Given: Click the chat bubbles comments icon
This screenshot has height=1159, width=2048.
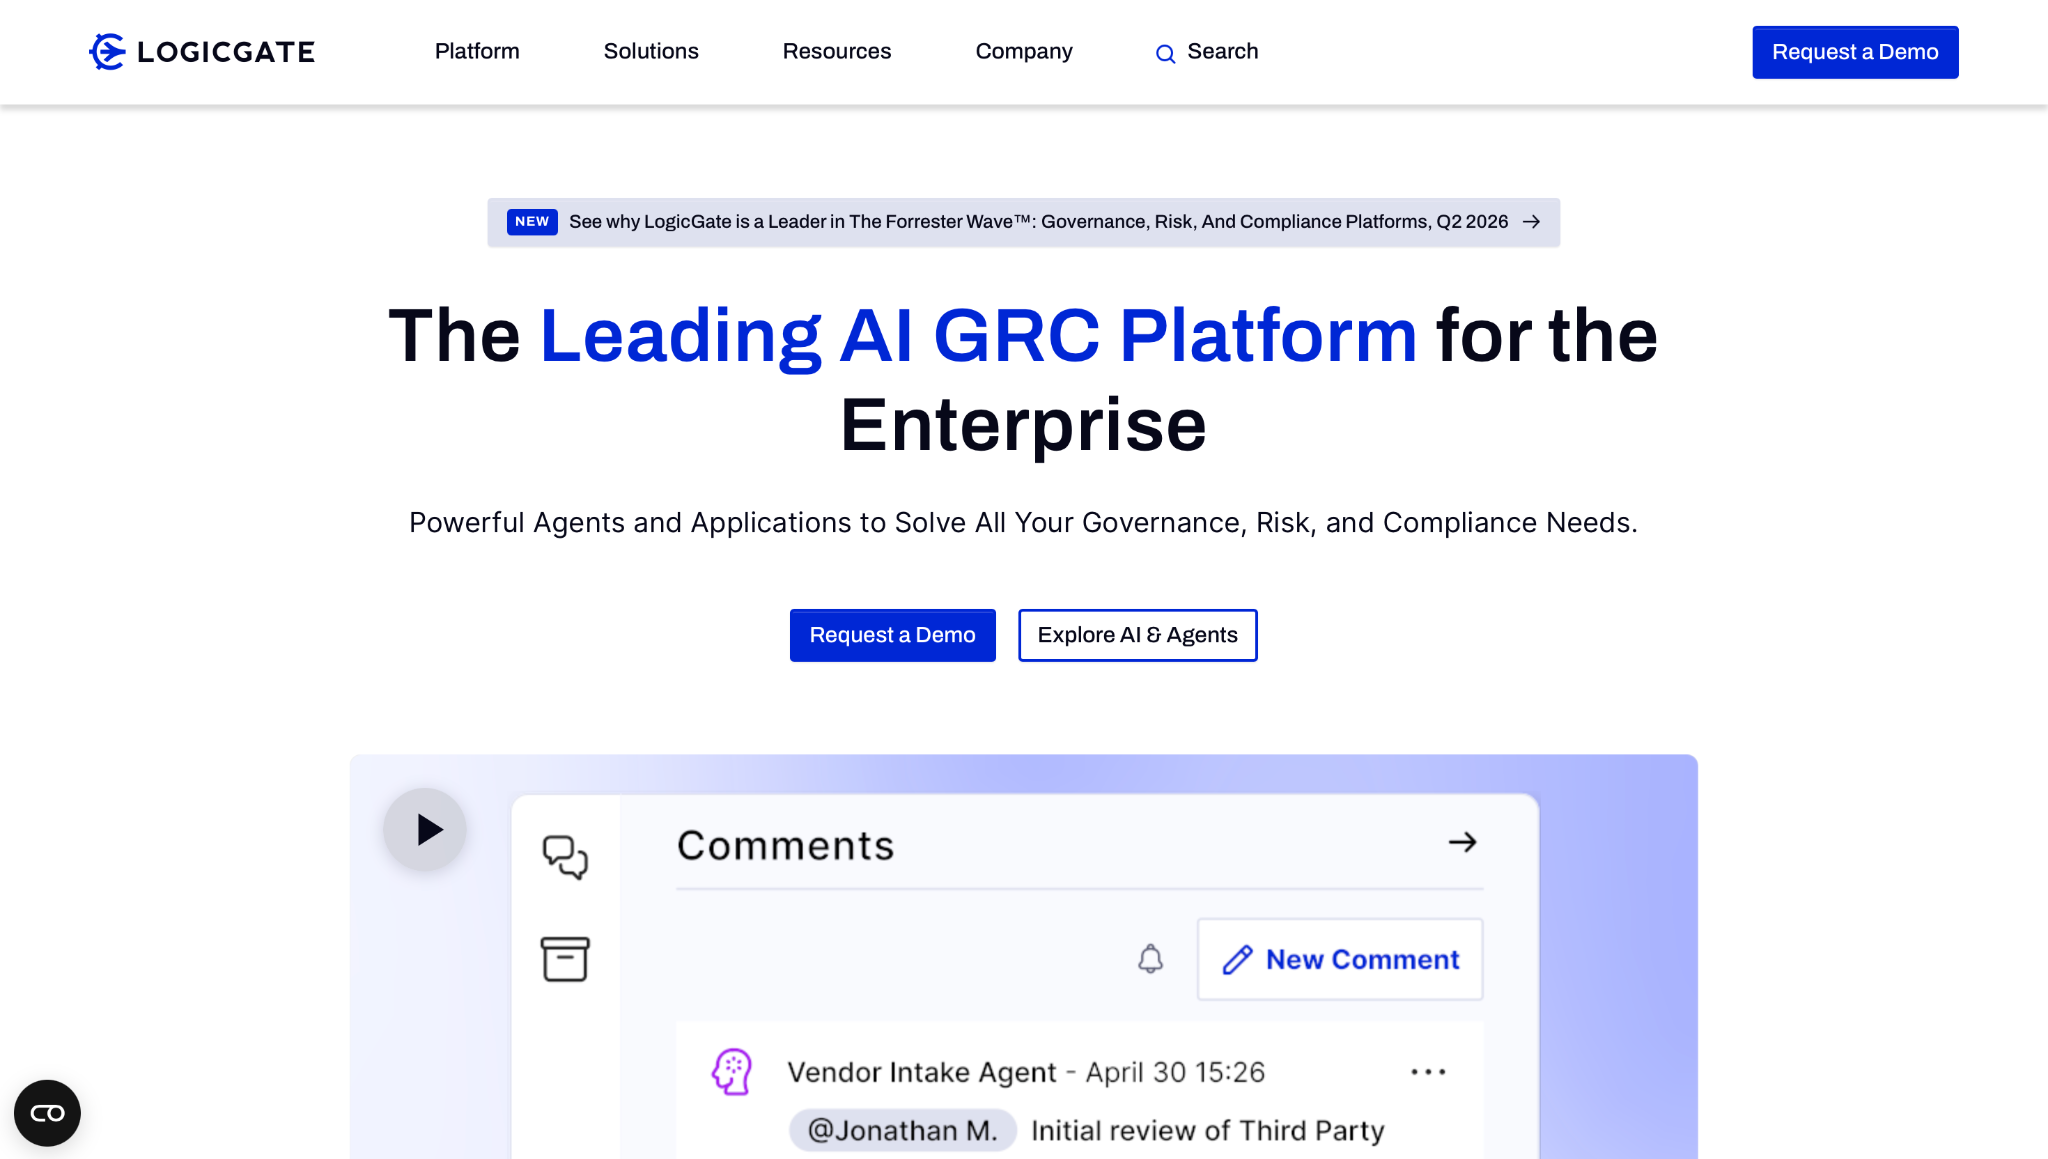Looking at the screenshot, I should pos(565,857).
